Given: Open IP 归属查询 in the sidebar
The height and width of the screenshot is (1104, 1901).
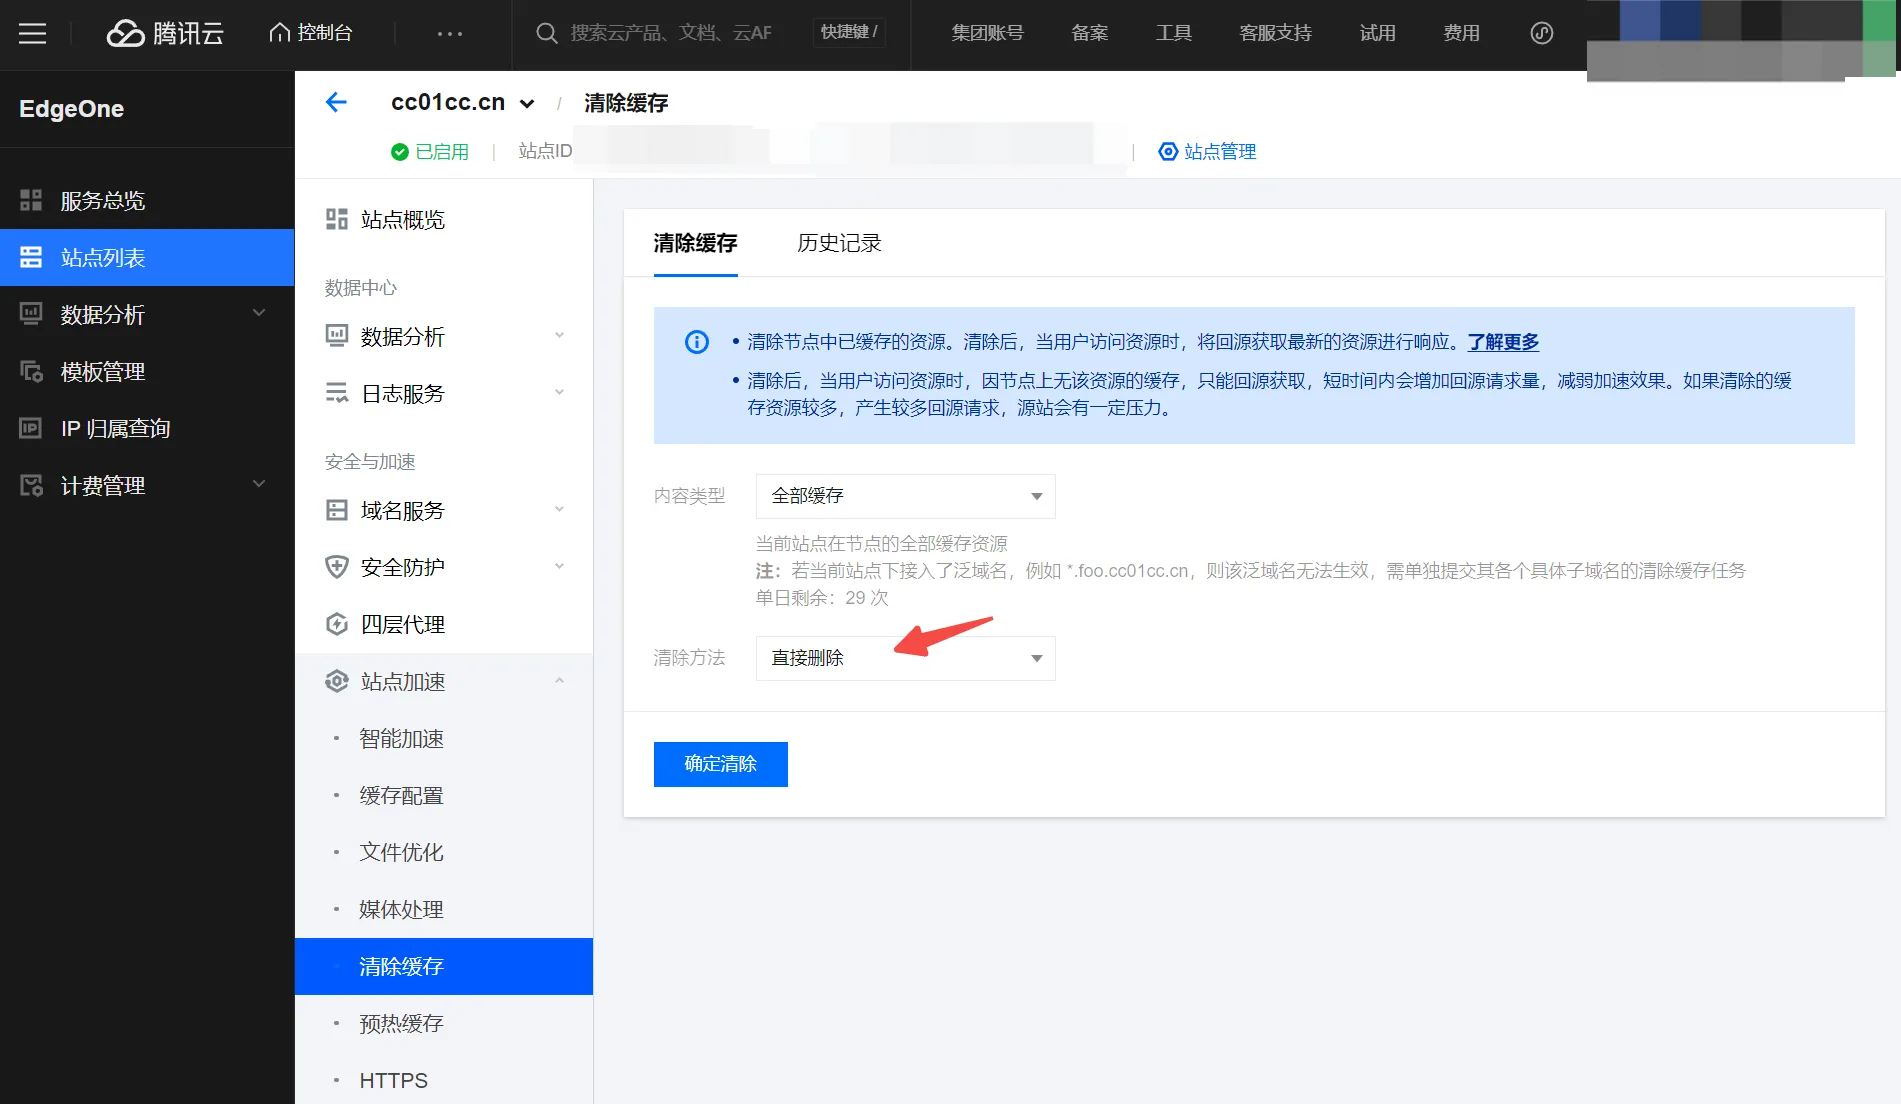Looking at the screenshot, I should point(147,428).
